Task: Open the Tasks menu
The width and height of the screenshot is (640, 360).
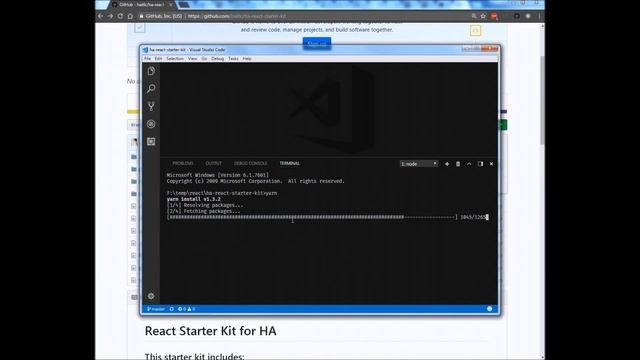Action: pos(233,59)
